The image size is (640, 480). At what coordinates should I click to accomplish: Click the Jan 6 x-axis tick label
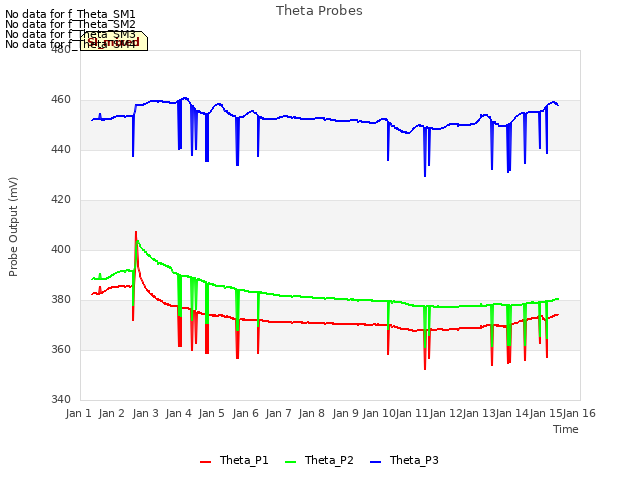(x=245, y=413)
